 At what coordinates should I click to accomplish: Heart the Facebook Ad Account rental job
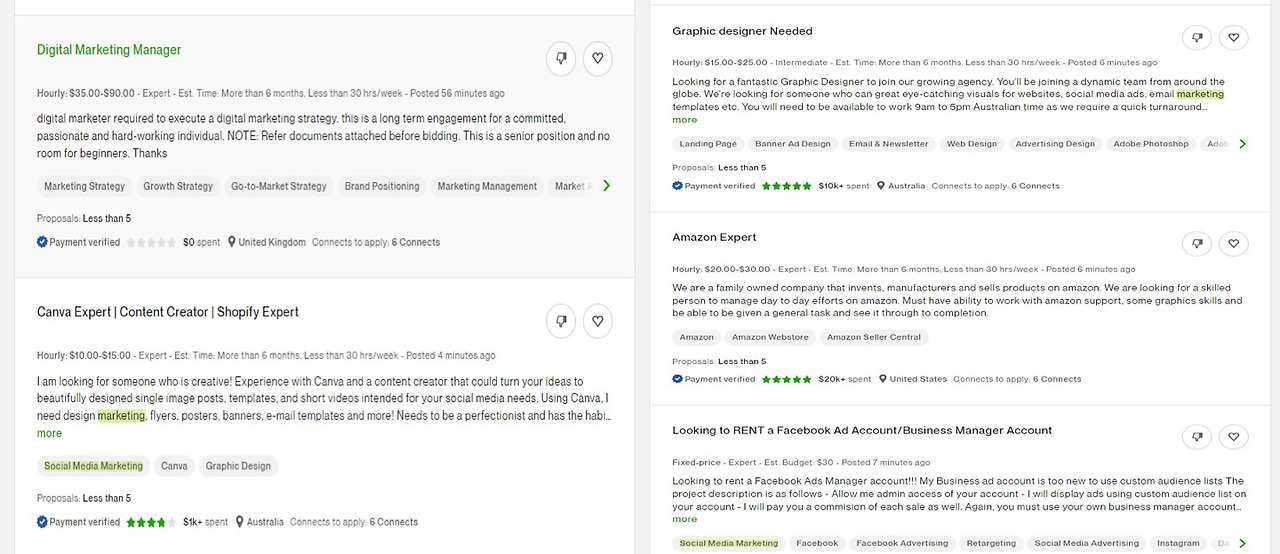(1234, 437)
